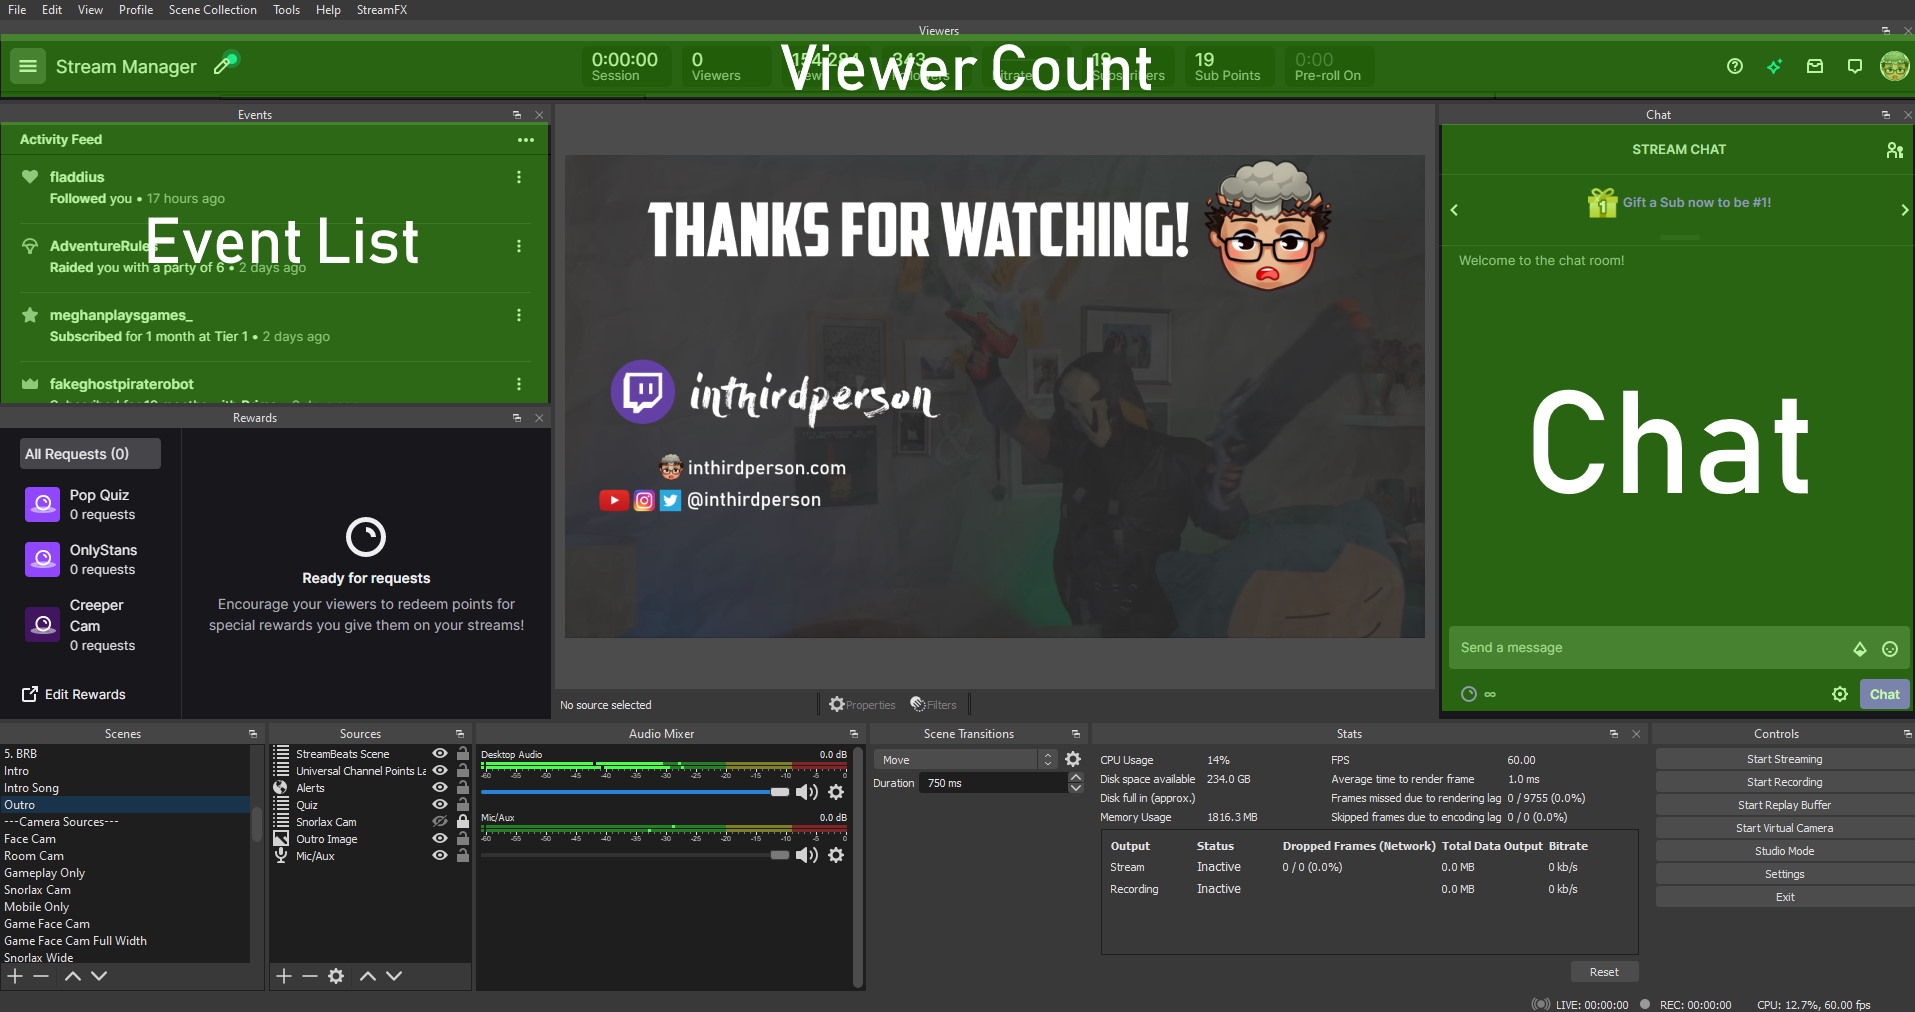Image resolution: width=1915 pixels, height=1012 pixels.
Task: Mute Mic/Aux with the speaker icon
Action: [806, 855]
